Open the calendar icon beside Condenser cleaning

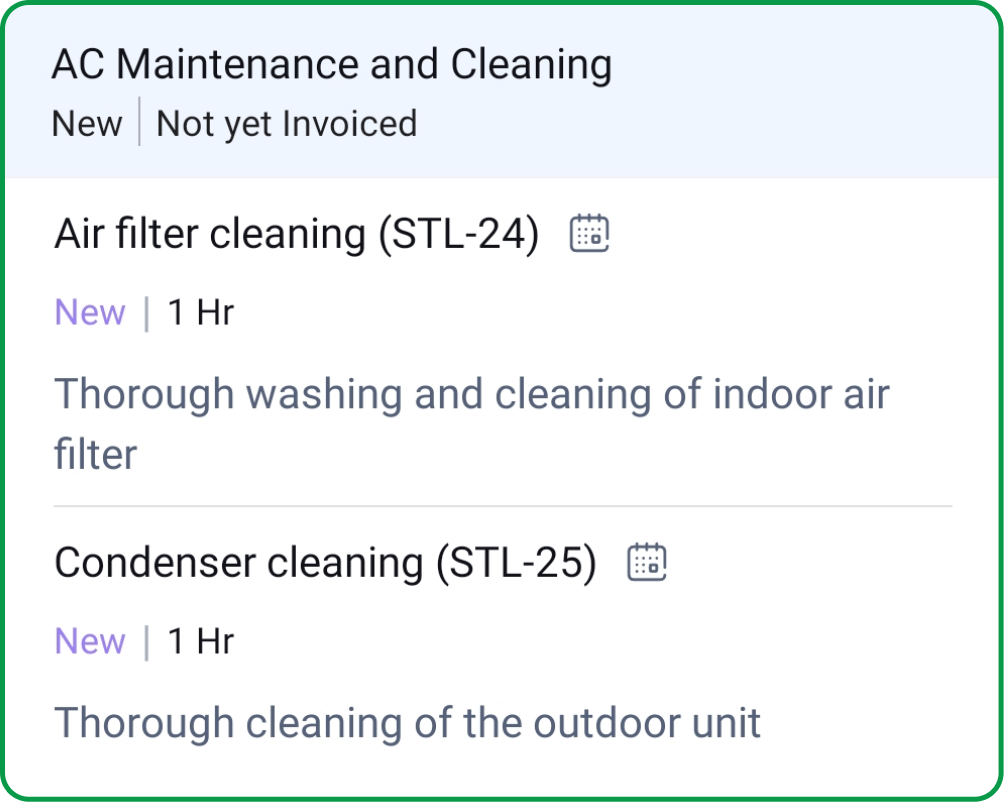coord(647,562)
